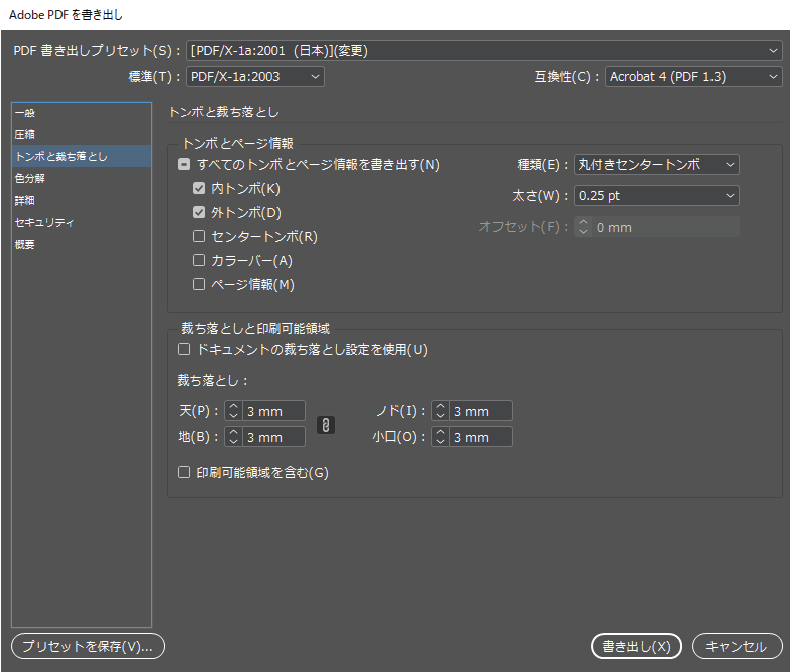Click the オフセット(F) 0 mm field

click(x=666, y=227)
